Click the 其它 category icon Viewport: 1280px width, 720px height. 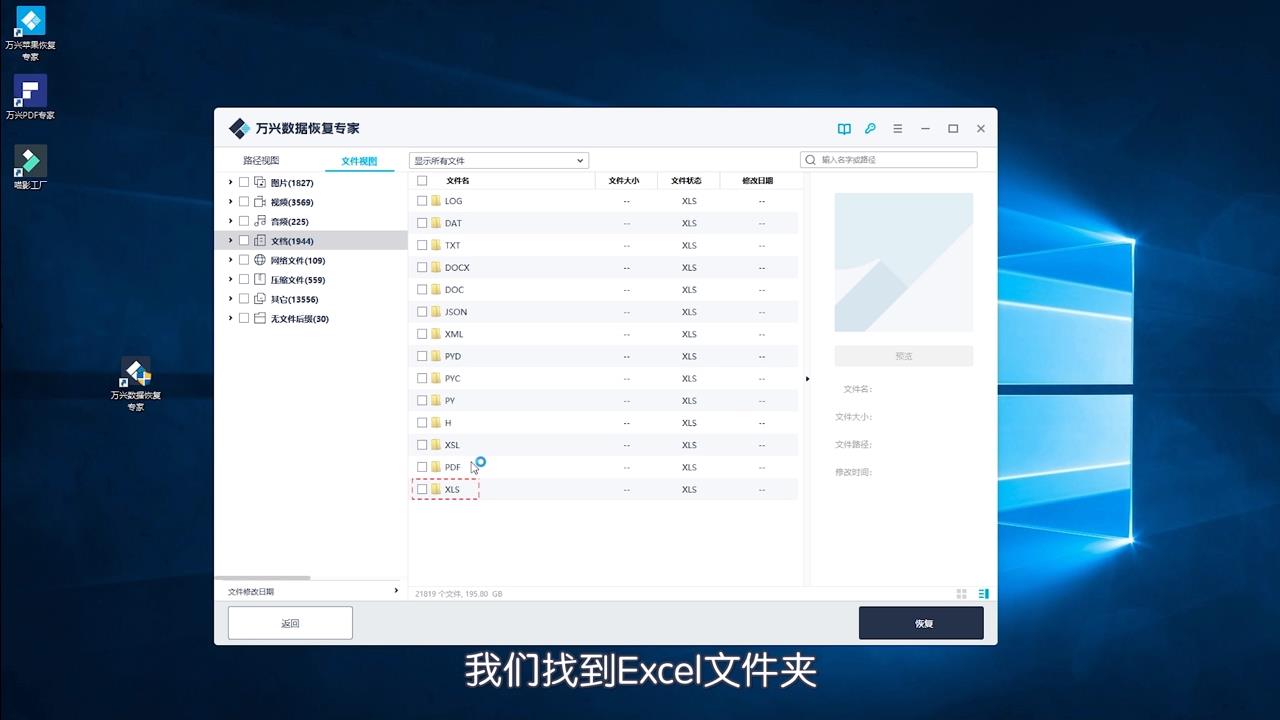click(260, 299)
